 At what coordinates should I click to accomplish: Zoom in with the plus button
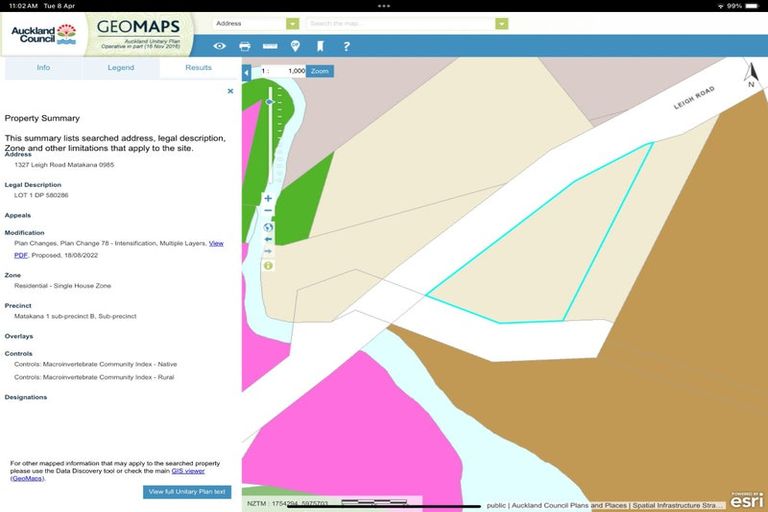(268, 199)
